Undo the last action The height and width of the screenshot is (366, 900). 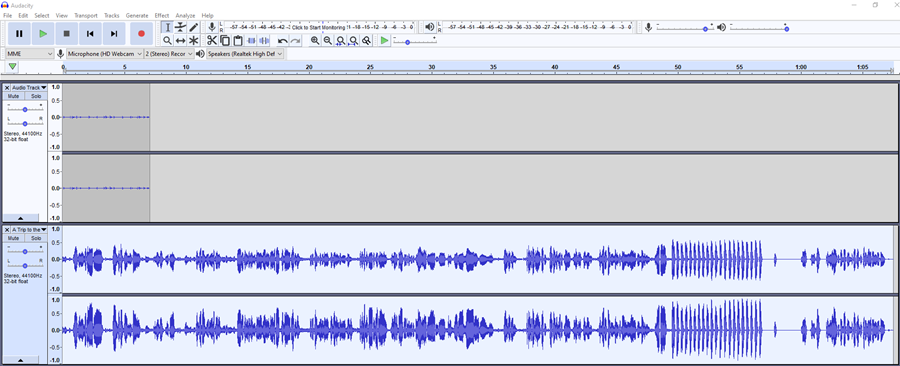tap(282, 40)
